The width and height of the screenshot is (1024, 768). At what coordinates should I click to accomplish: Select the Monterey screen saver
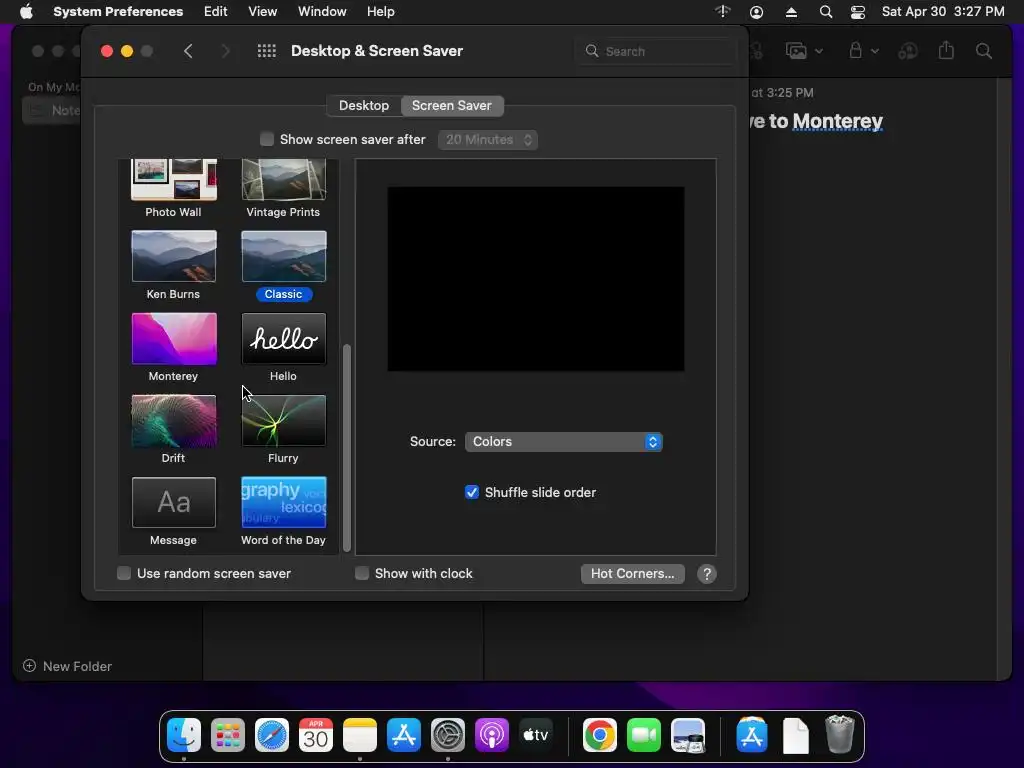tap(174, 338)
